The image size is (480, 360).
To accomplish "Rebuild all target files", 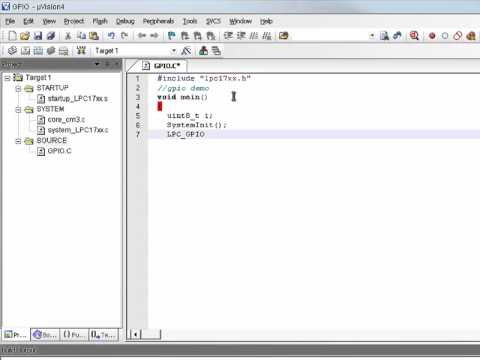I will 38,51.
